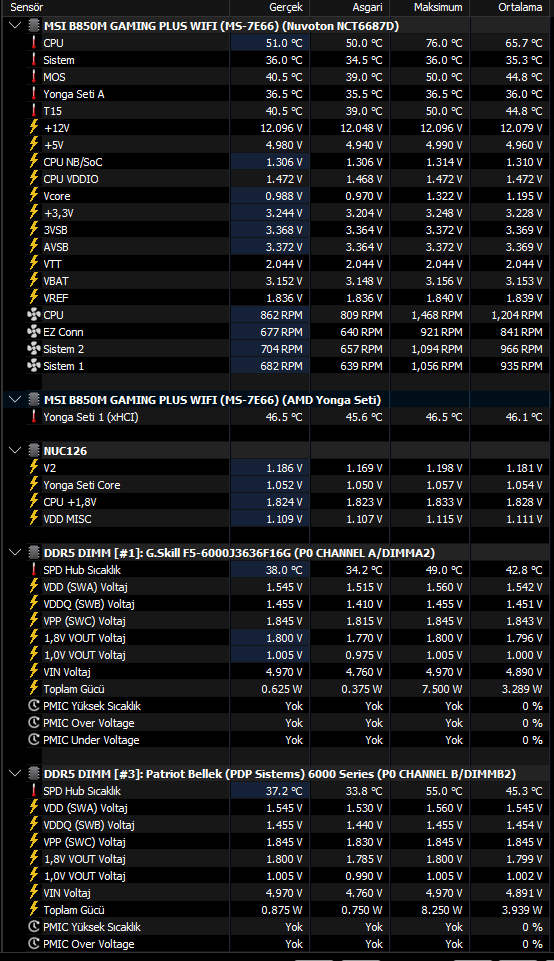Click the thermometer icon beside Yonga Seti 1 (xHCI)
This screenshot has height=961, width=554.
point(34,417)
